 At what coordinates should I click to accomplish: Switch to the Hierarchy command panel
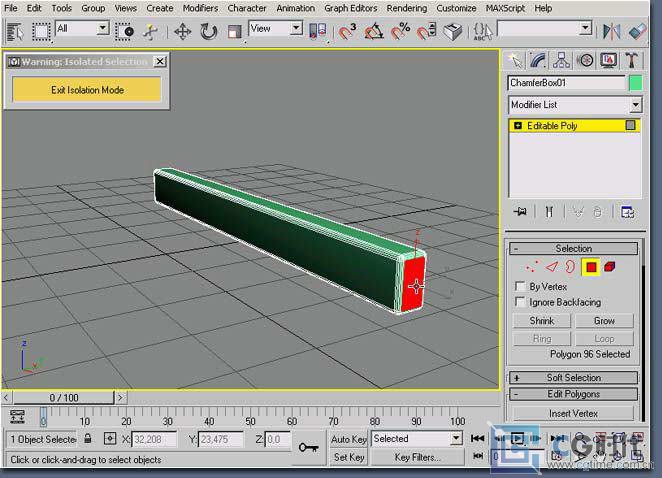[x=562, y=60]
